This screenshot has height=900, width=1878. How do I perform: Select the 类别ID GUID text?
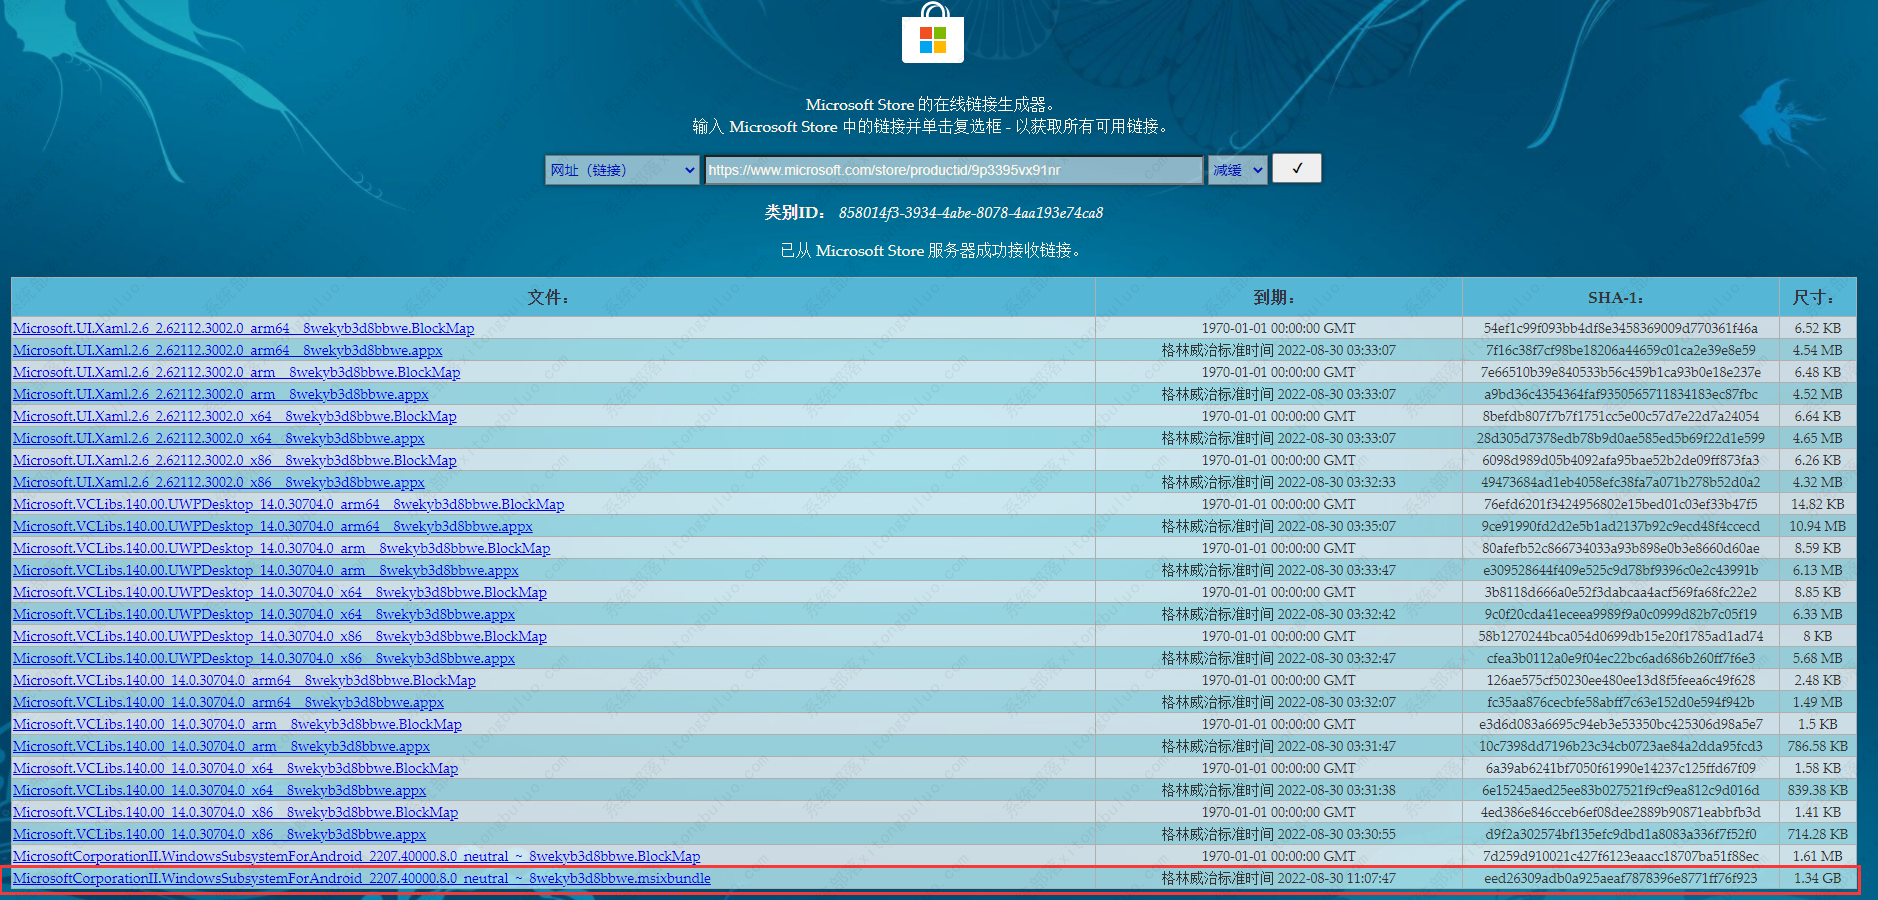tap(970, 212)
